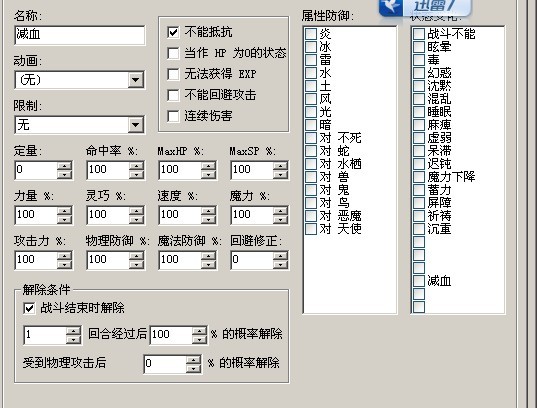Increase 命中率 % with up arrow

[136, 166]
